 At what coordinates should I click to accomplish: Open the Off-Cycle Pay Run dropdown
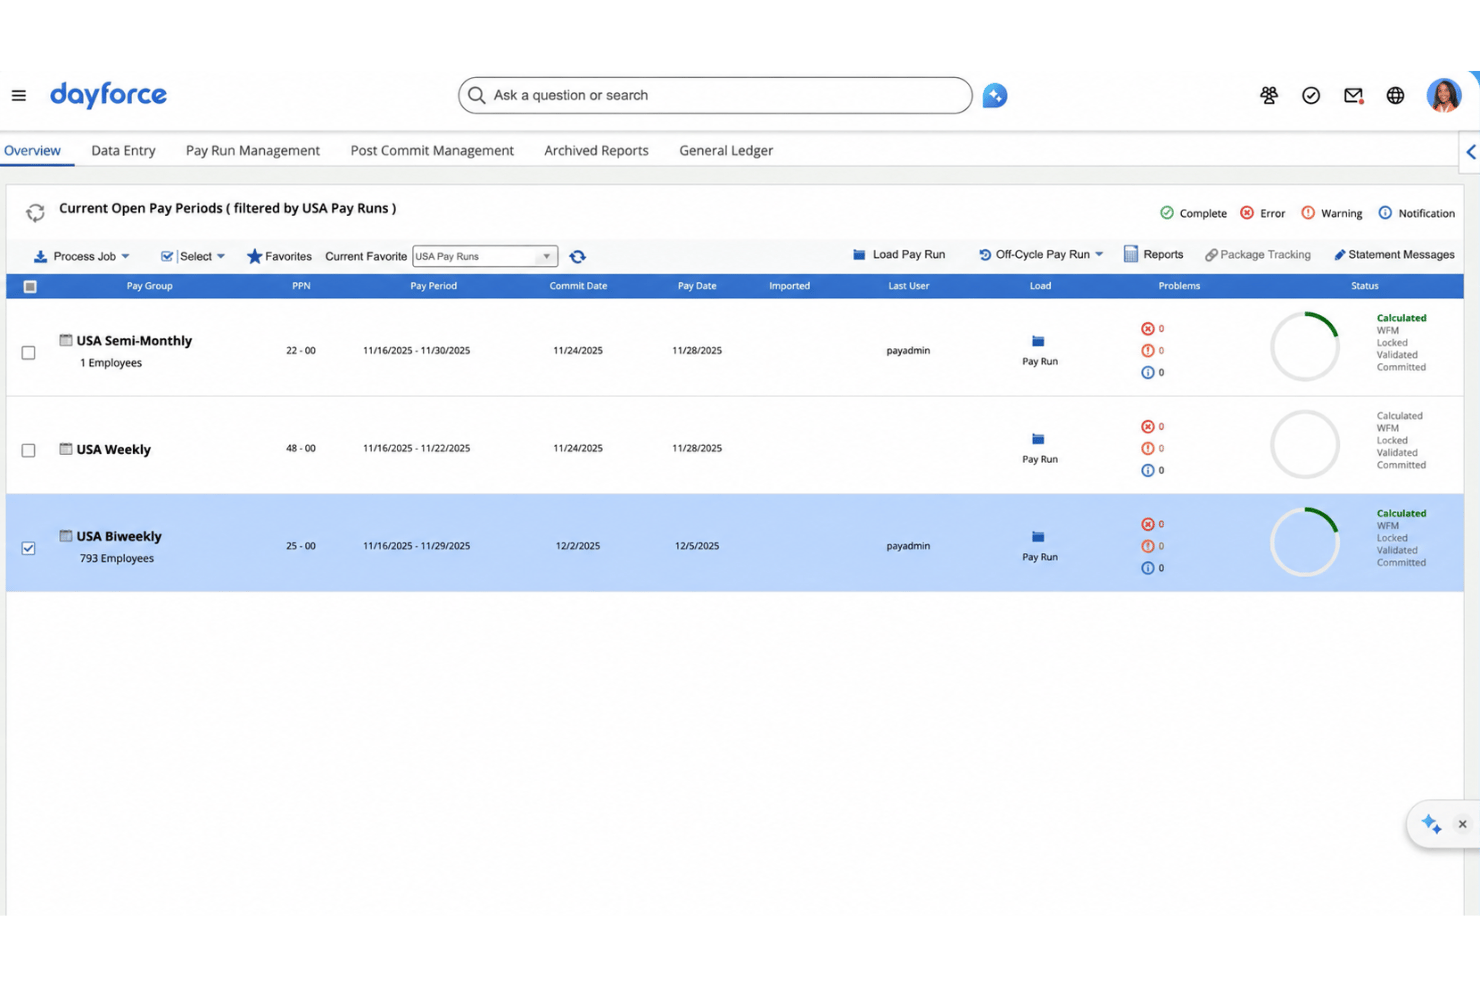(1041, 254)
